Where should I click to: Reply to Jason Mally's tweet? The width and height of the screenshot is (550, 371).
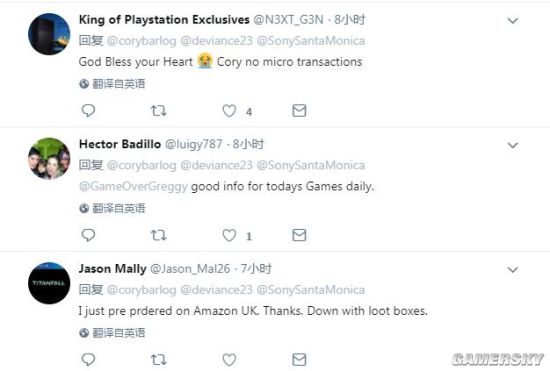(88, 359)
